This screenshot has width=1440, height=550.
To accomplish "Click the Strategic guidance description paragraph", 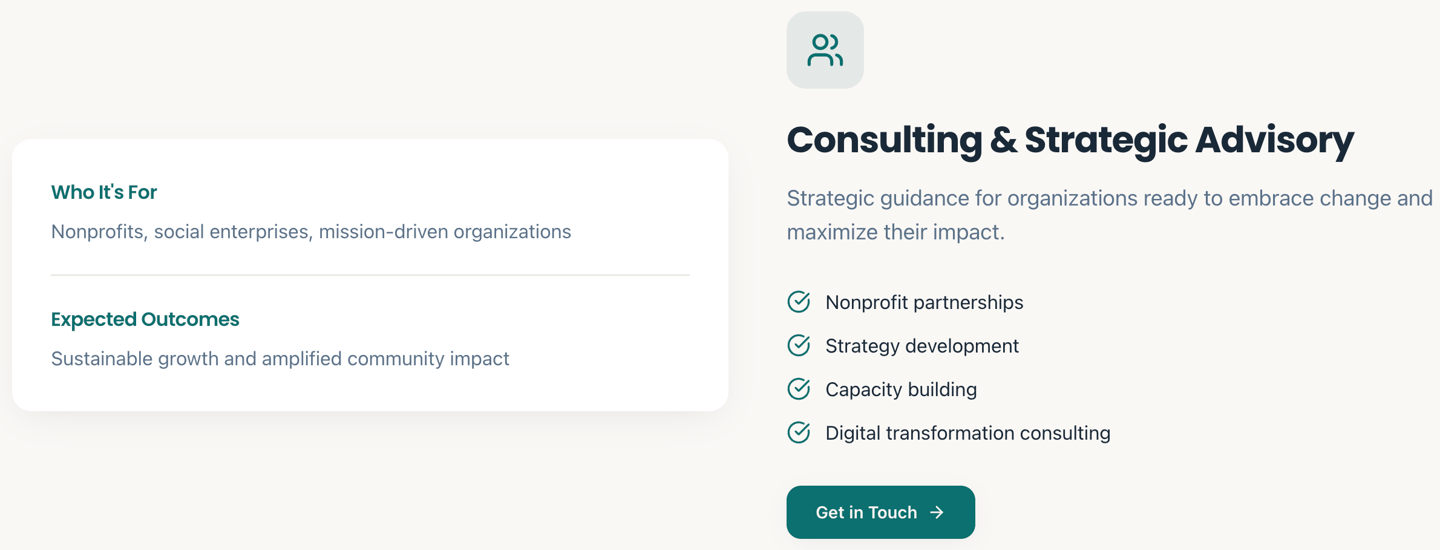I will coord(1109,199).
